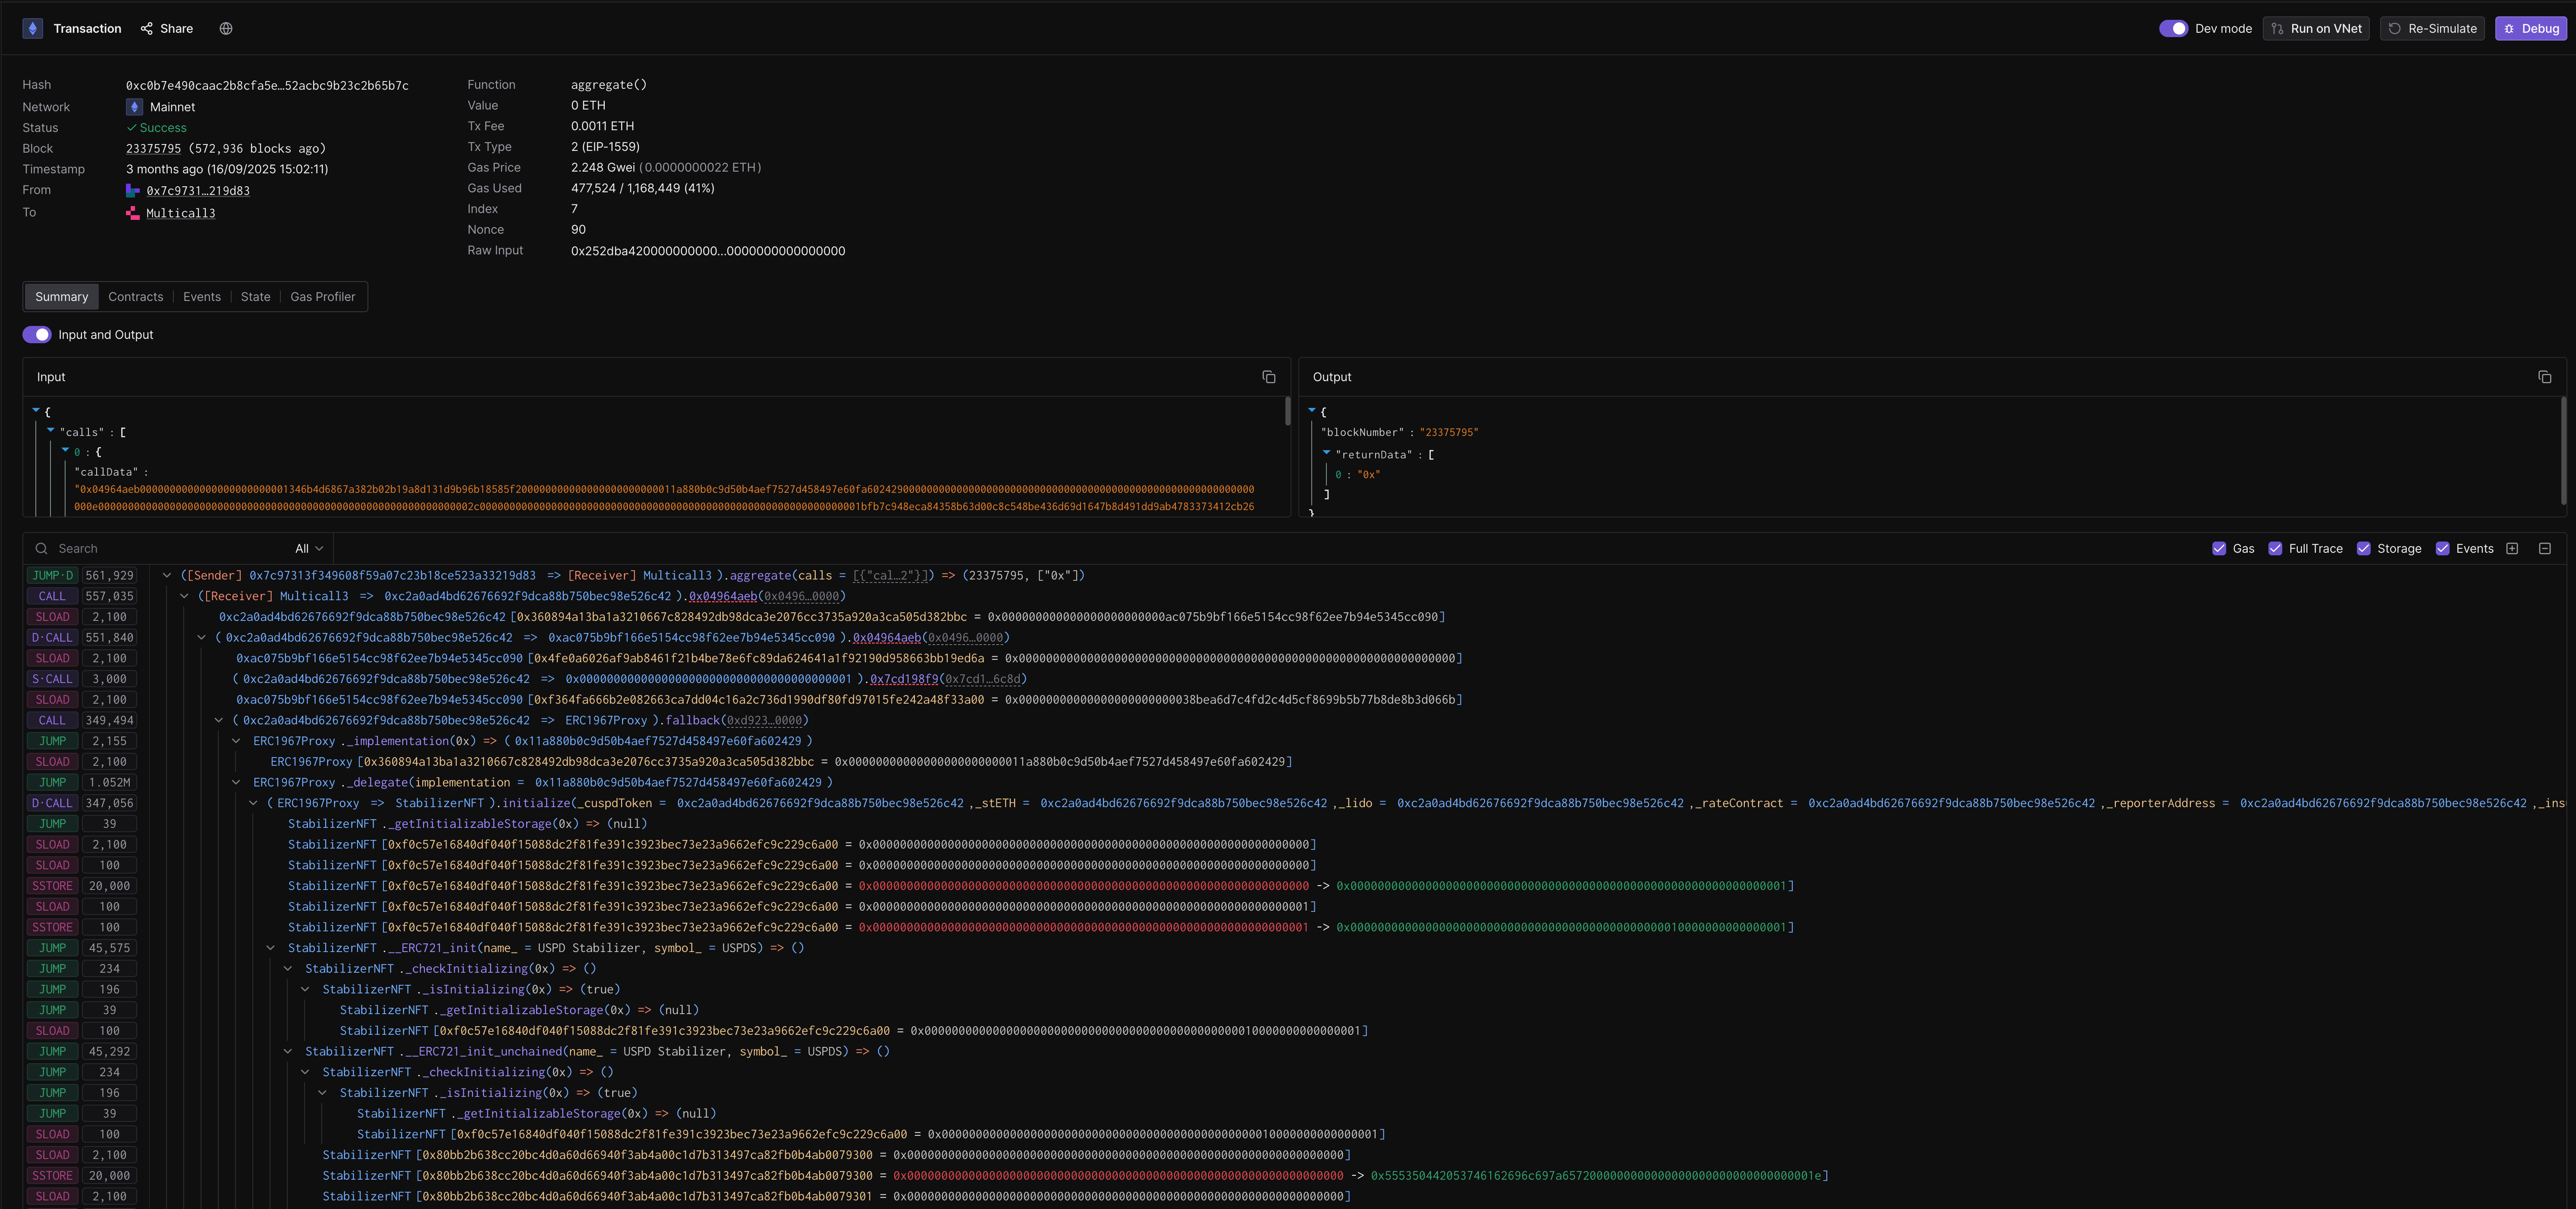Viewport: 2576px width, 1209px height.
Task: Expand all trace rows with the plus icon
Action: [x=2513, y=548]
